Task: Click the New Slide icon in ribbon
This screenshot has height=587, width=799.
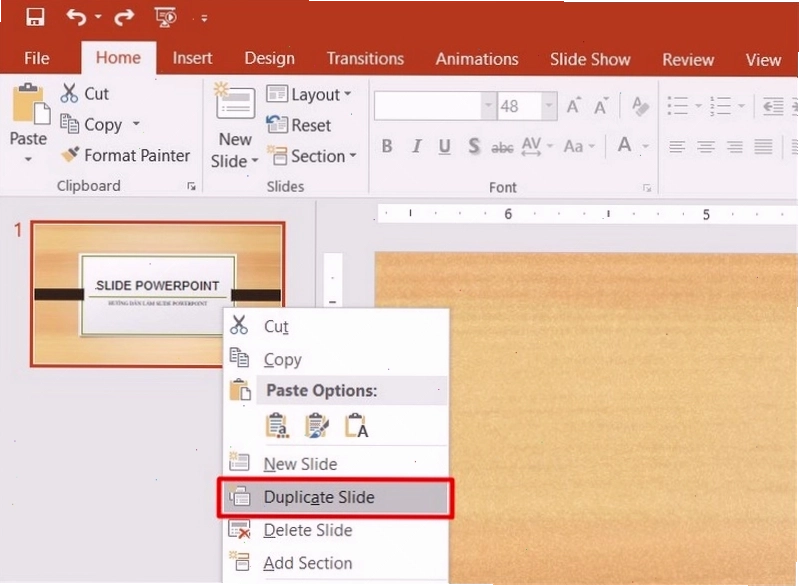Action: 235,102
